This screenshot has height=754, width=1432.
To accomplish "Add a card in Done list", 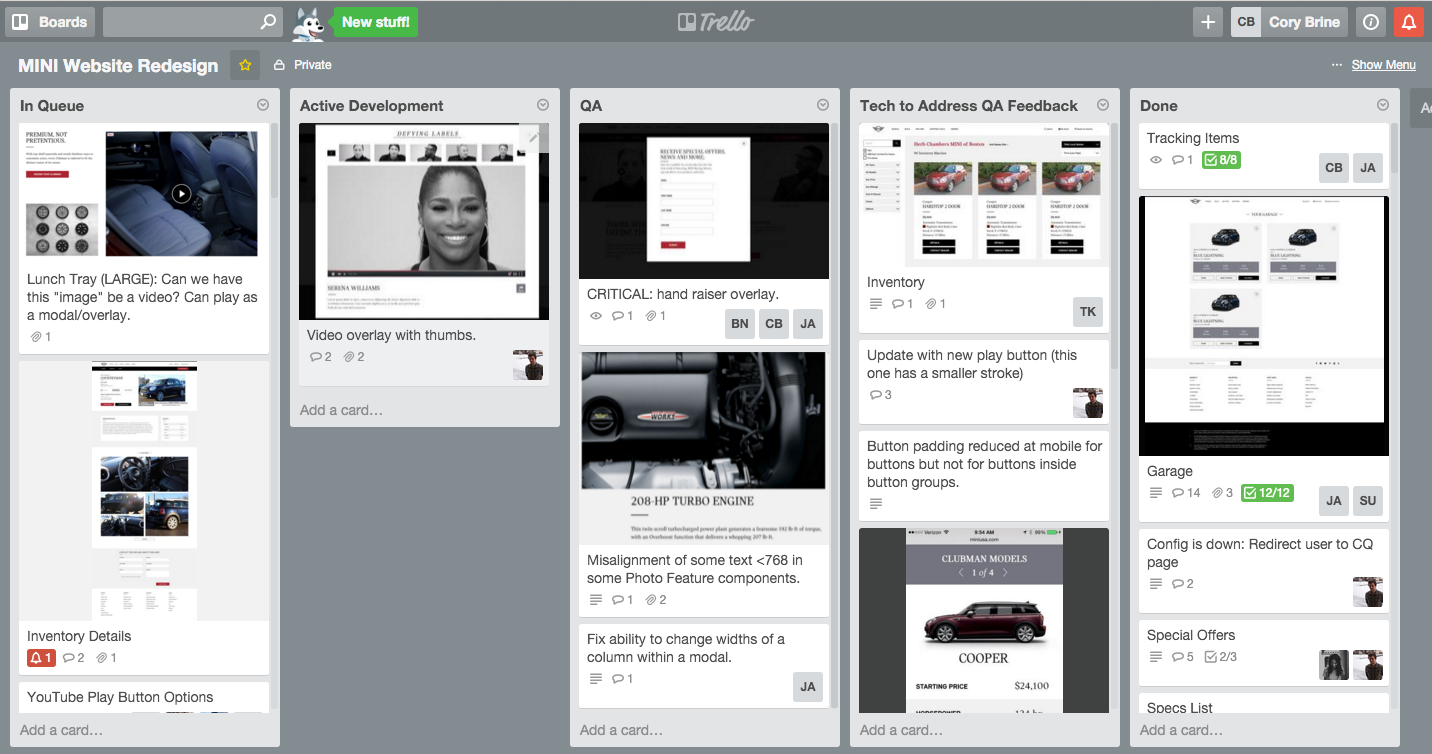I will 1181,730.
